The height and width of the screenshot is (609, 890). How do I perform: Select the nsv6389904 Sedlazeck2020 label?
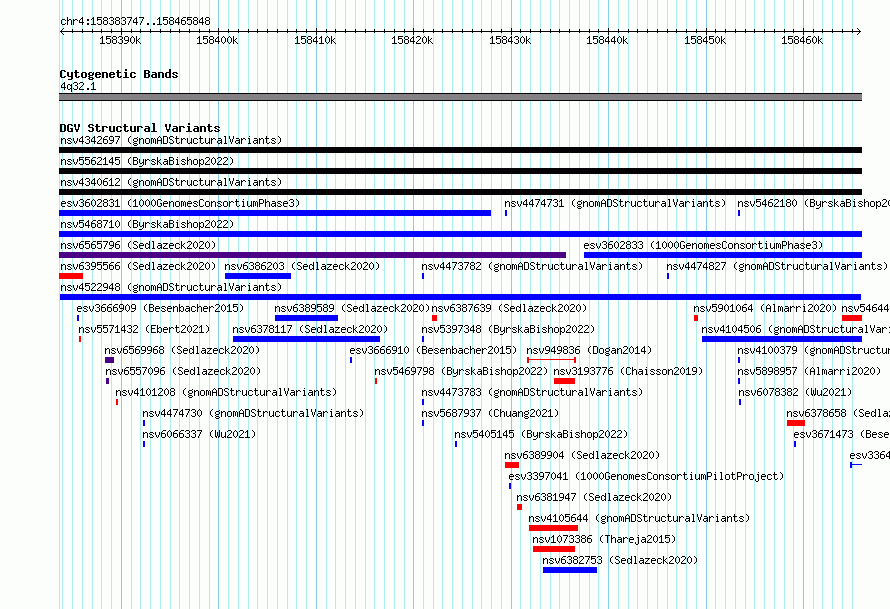(x=582, y=455)
